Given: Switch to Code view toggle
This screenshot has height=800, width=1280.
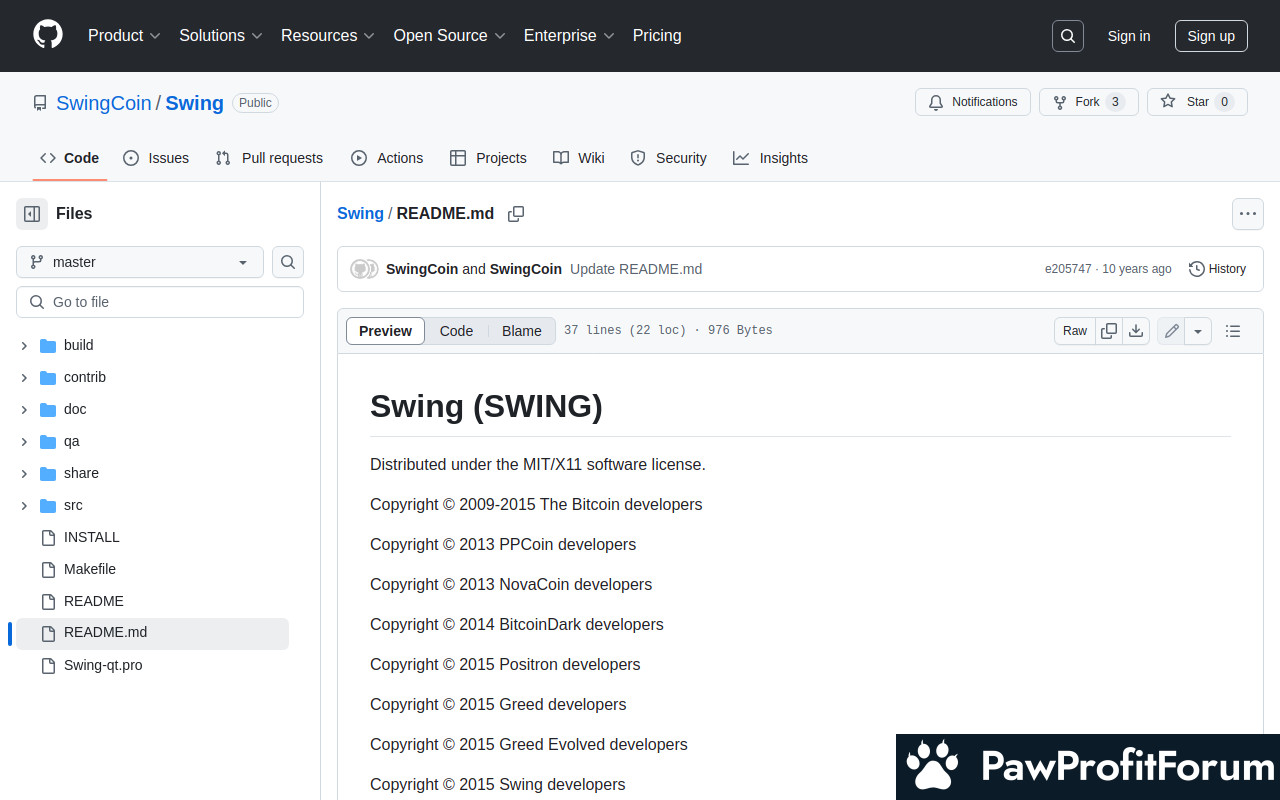Looking at the screenshot, I should pos(456,331).
